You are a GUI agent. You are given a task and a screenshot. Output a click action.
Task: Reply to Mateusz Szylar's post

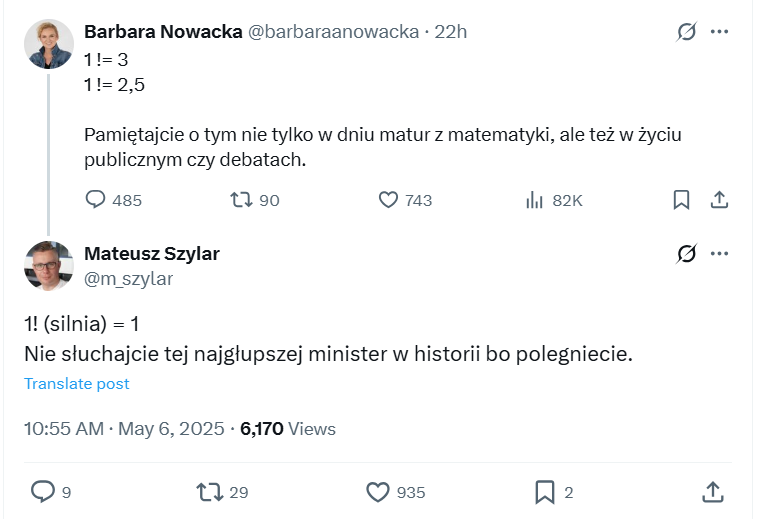click(x=43, y=491)
